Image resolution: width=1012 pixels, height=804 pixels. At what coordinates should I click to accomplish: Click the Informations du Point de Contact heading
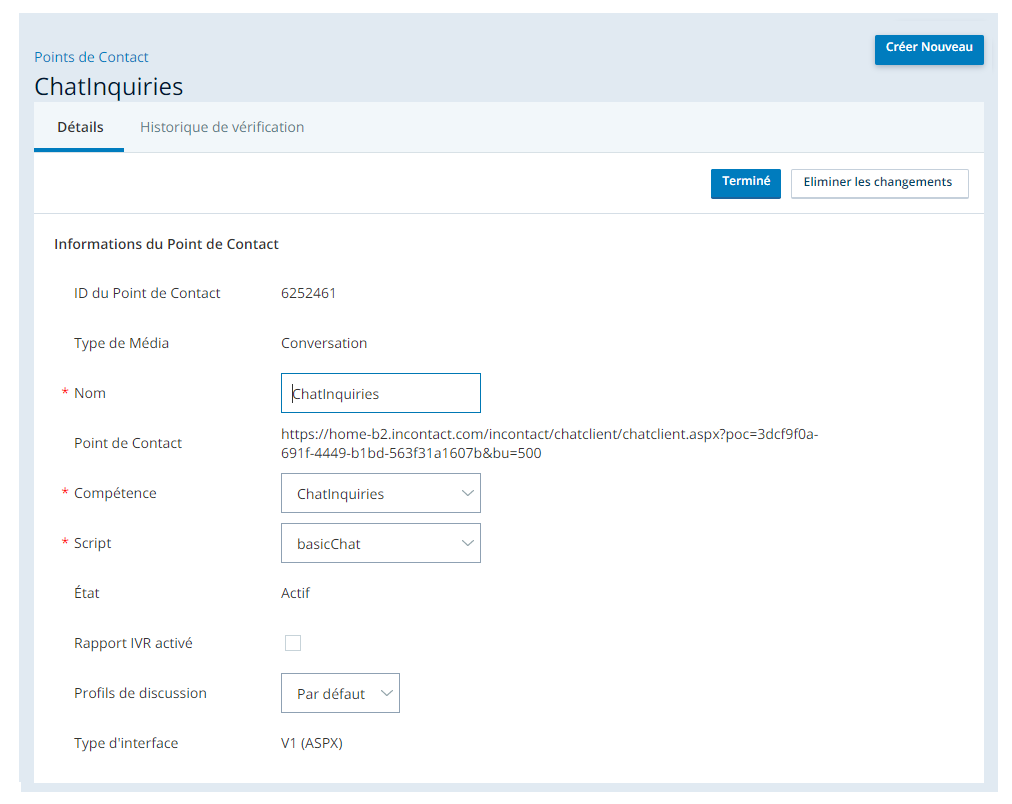pyautogui.click(x=166, y=244)
